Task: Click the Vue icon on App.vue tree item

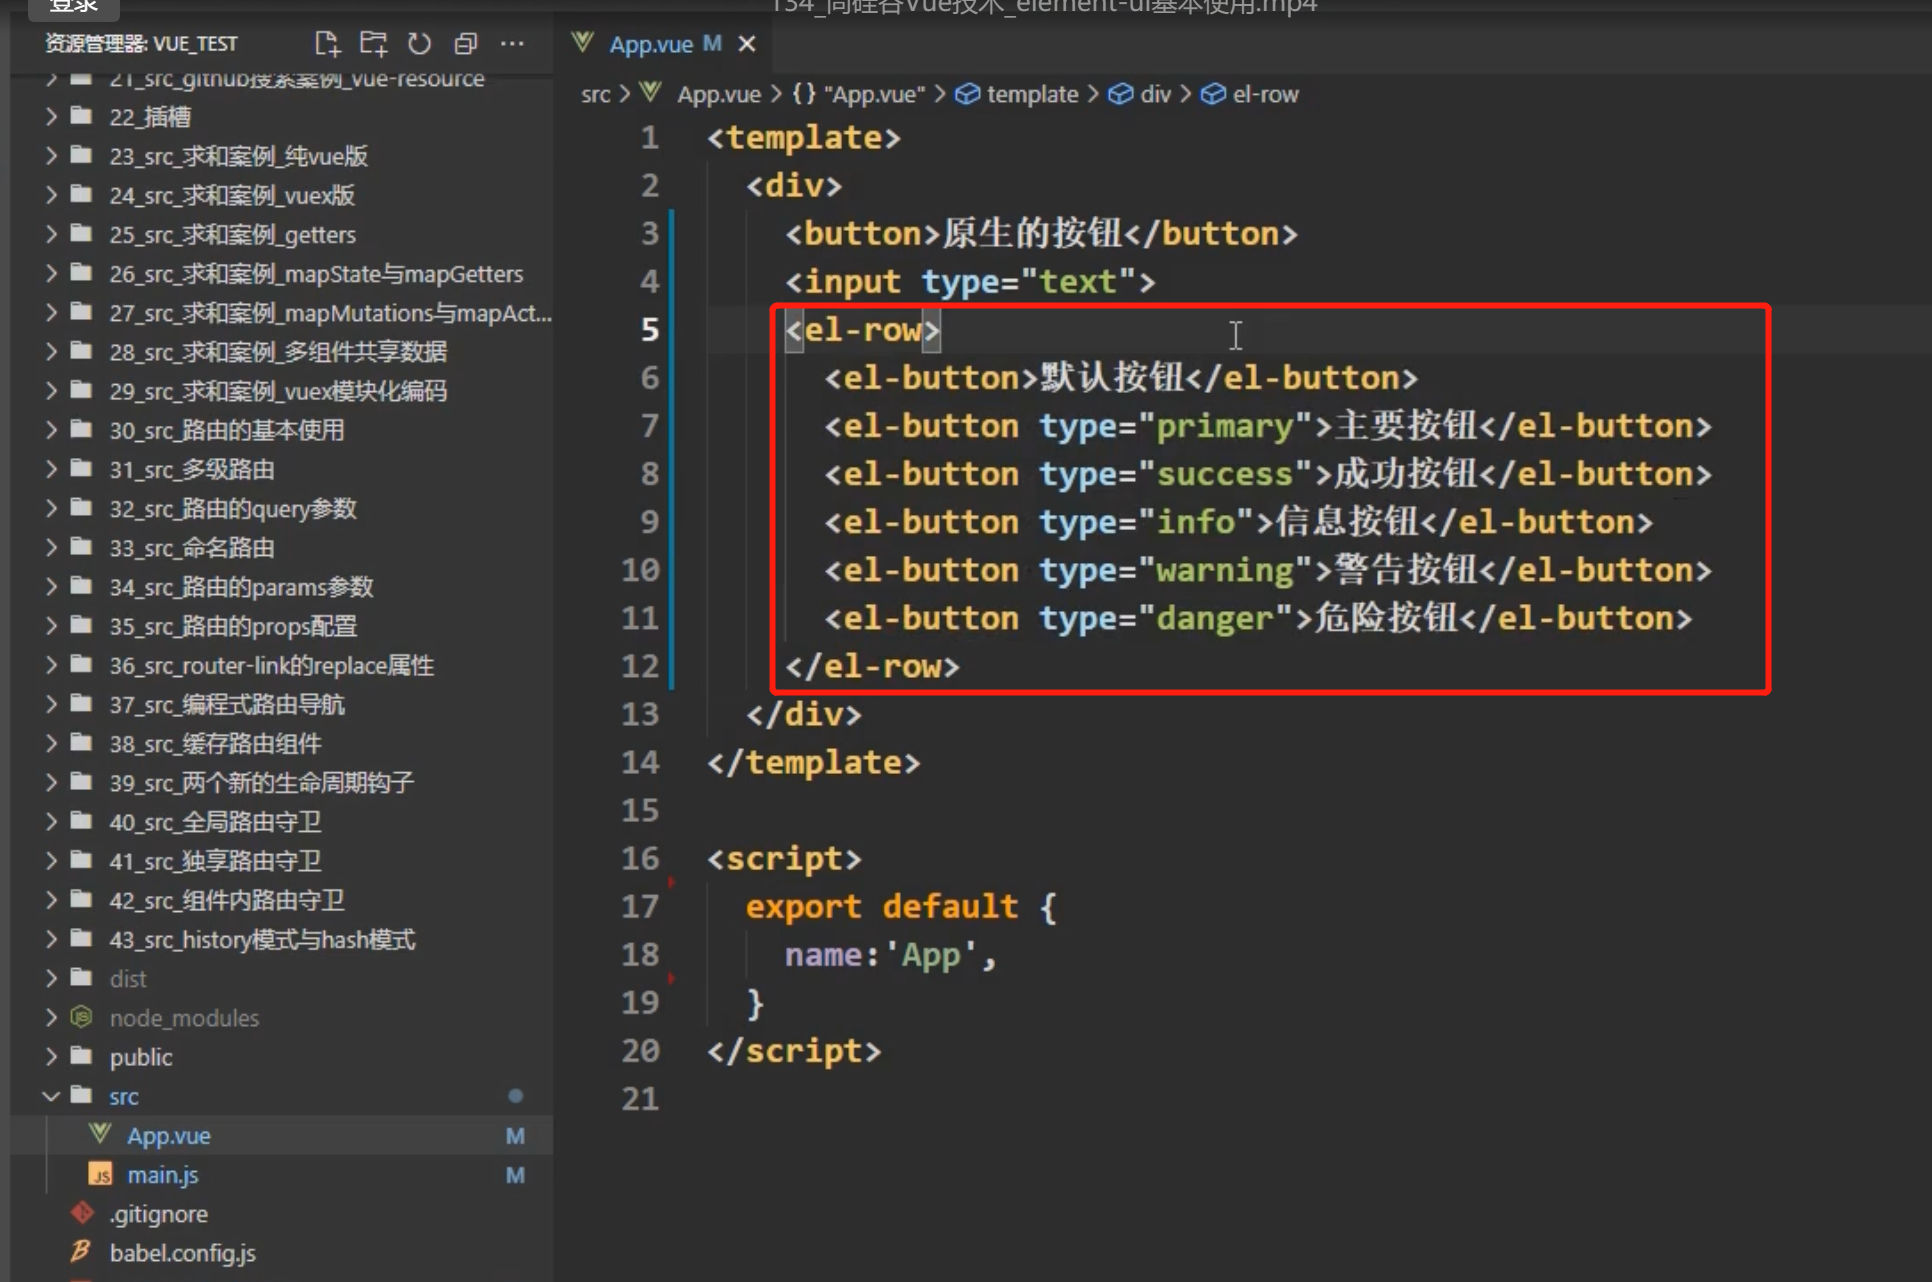Action: coord(99,1134)
